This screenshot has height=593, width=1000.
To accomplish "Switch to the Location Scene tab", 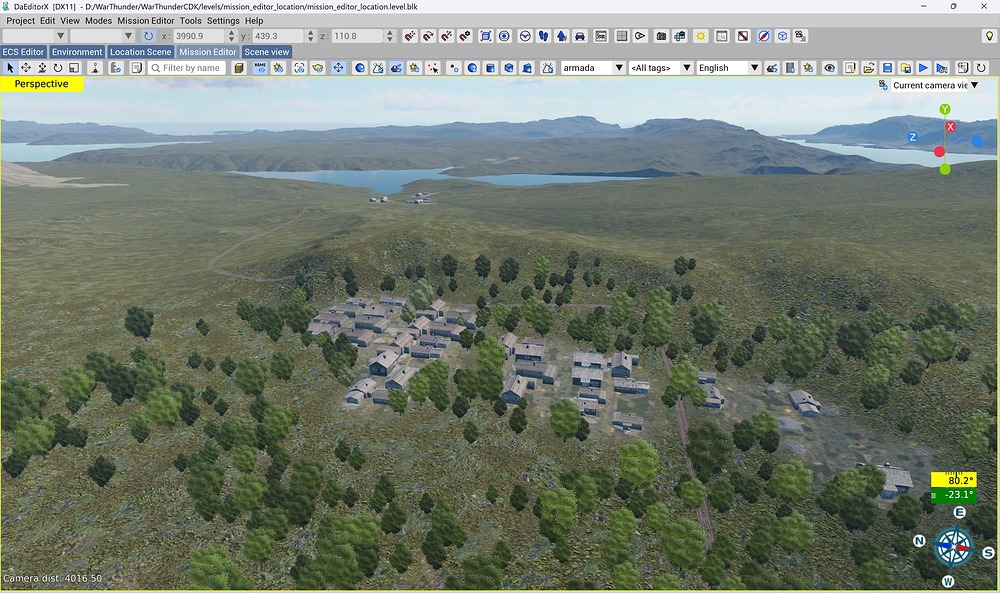I will click(x=140, y=52).
